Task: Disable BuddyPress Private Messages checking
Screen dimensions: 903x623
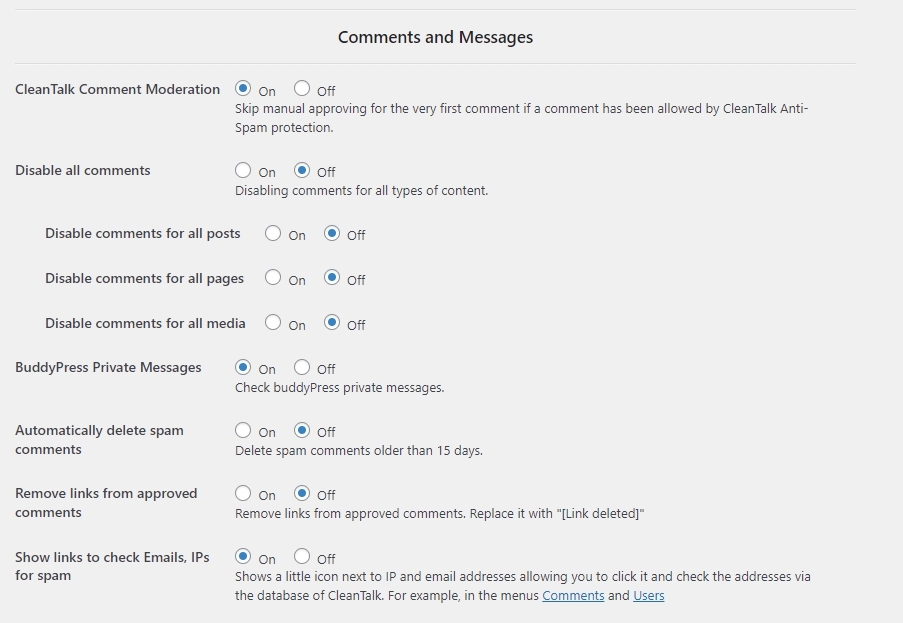Action: click(x=301, y=367)
